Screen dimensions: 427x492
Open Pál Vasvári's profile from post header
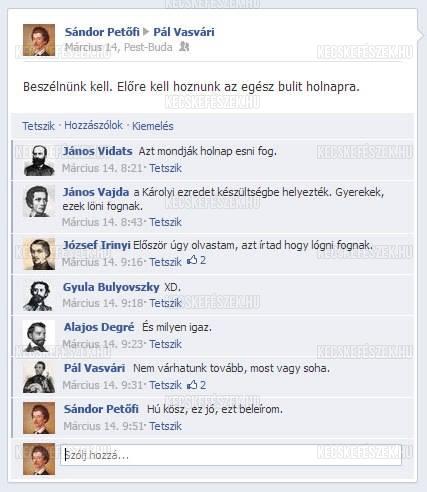coord(184,32)
